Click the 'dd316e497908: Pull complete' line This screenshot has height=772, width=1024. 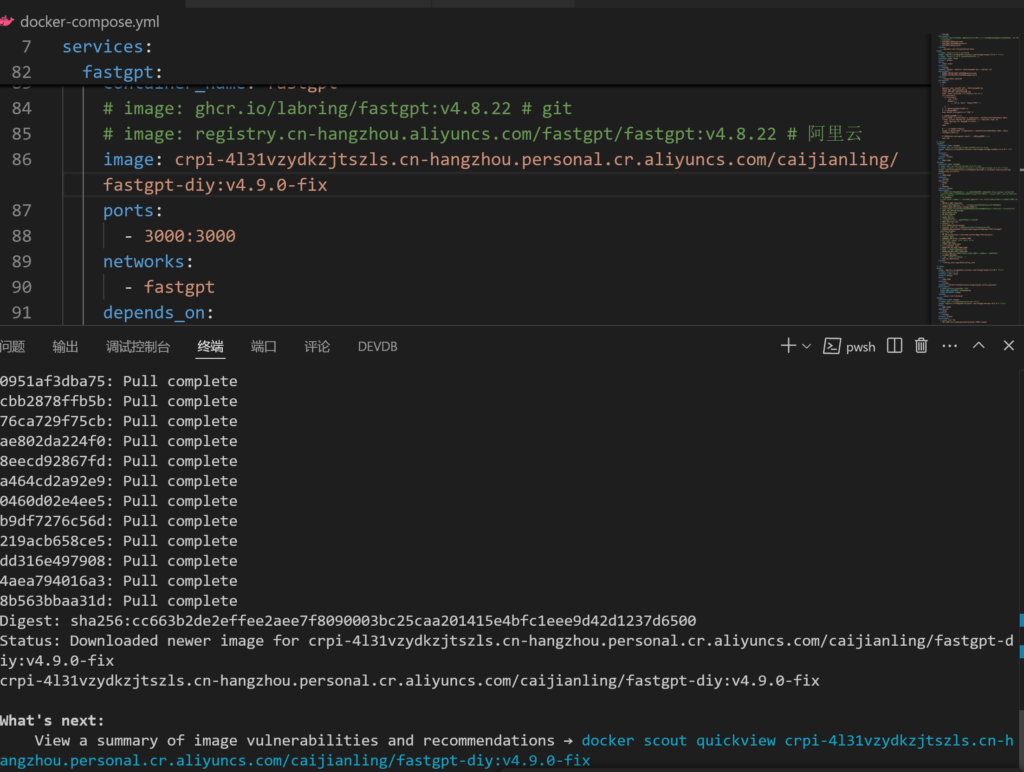[x=119, y=560]
